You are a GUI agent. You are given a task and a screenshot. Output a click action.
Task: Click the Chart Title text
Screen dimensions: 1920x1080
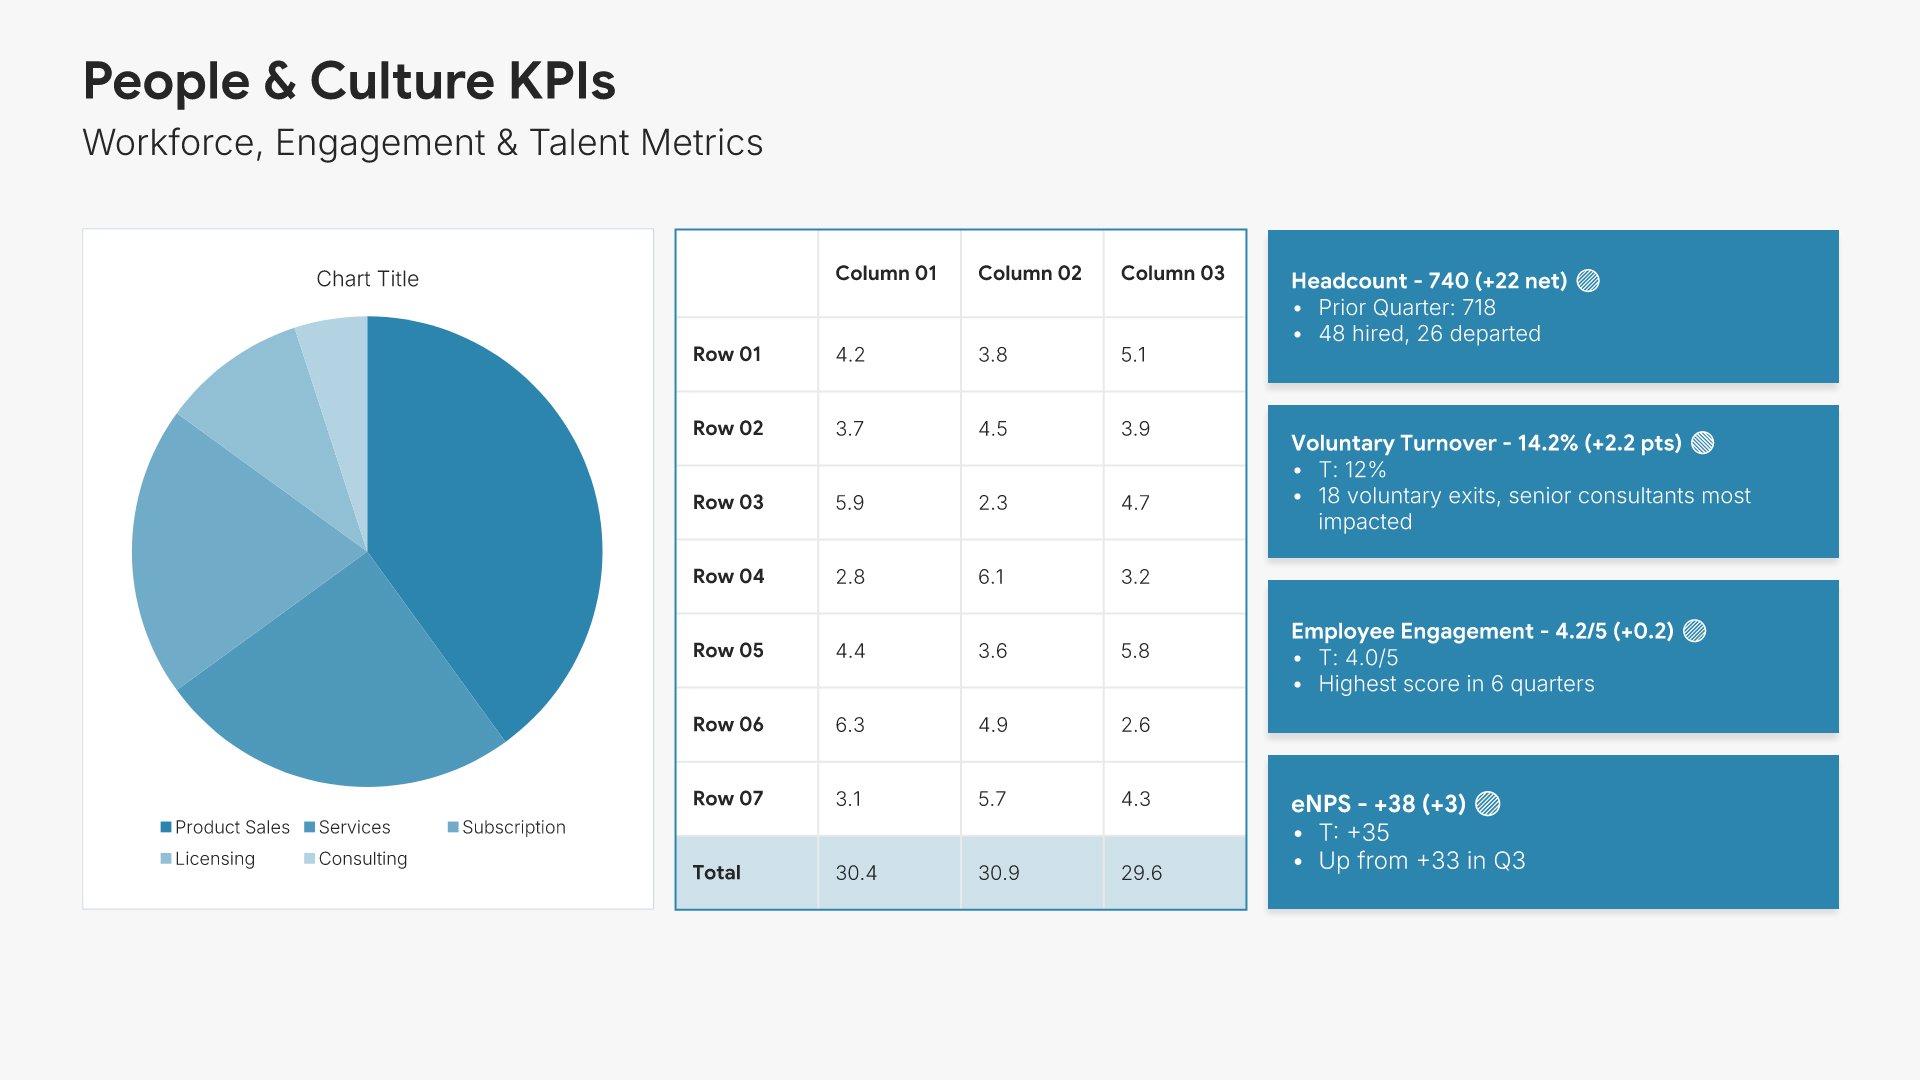point(367,279)
